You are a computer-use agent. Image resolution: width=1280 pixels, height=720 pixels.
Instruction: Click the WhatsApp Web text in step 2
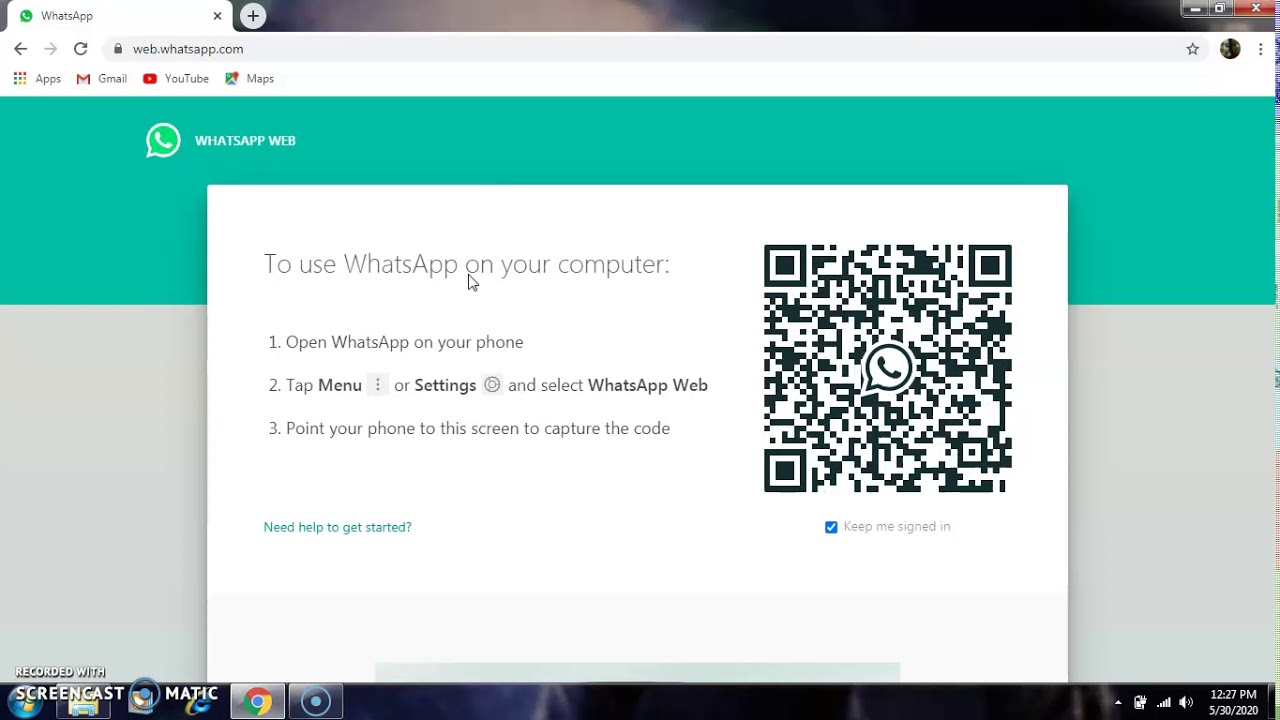click(x=648, y=385)
